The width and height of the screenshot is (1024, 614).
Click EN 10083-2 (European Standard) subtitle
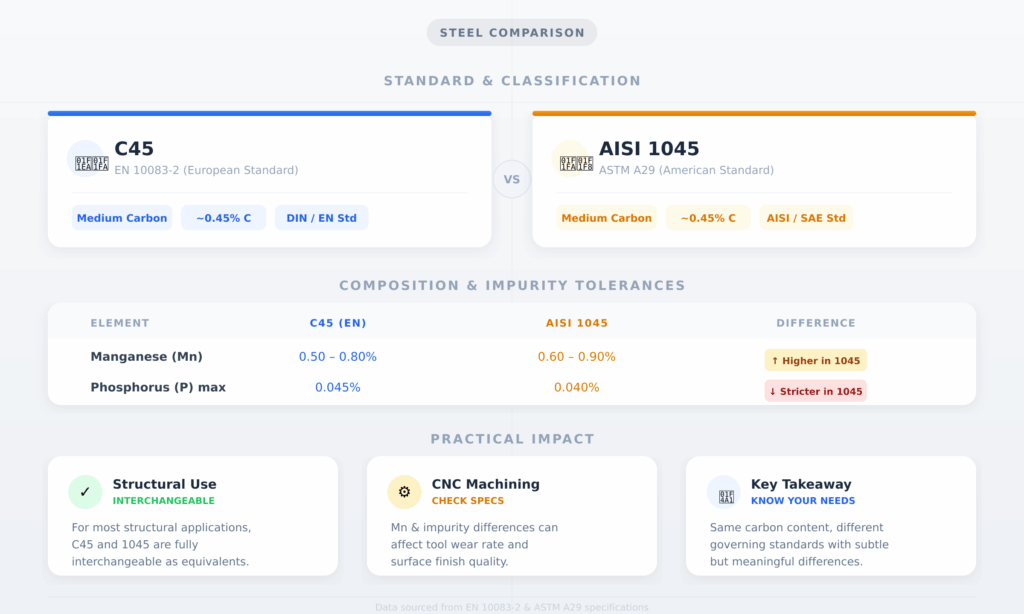(206, 170)
